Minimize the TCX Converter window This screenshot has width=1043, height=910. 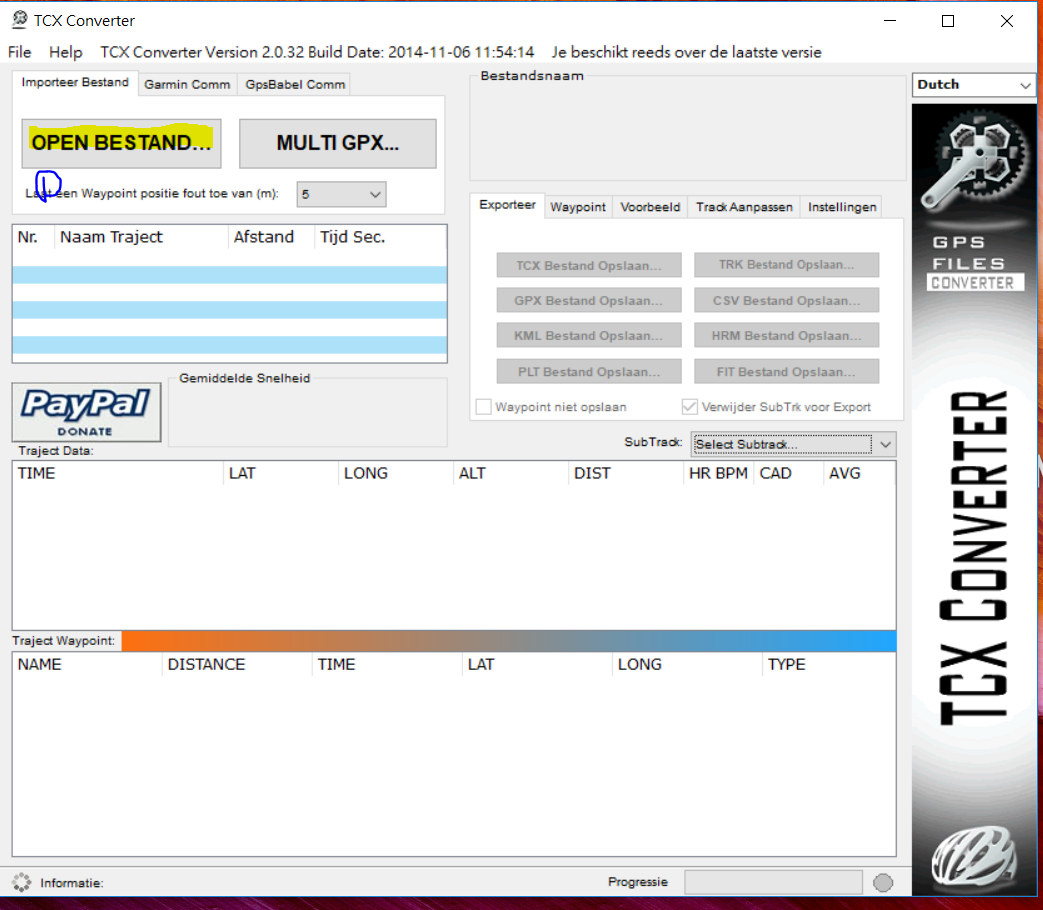[x=890, y=21]
